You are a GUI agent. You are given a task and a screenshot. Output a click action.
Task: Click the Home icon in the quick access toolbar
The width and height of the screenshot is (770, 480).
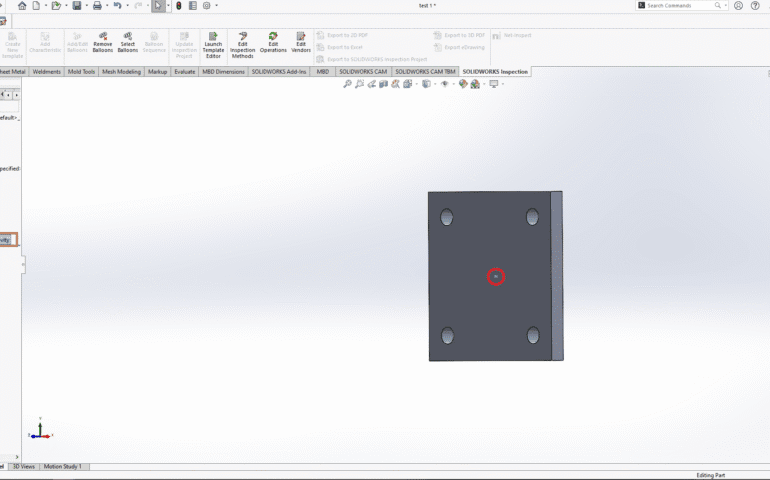point(22,5)
